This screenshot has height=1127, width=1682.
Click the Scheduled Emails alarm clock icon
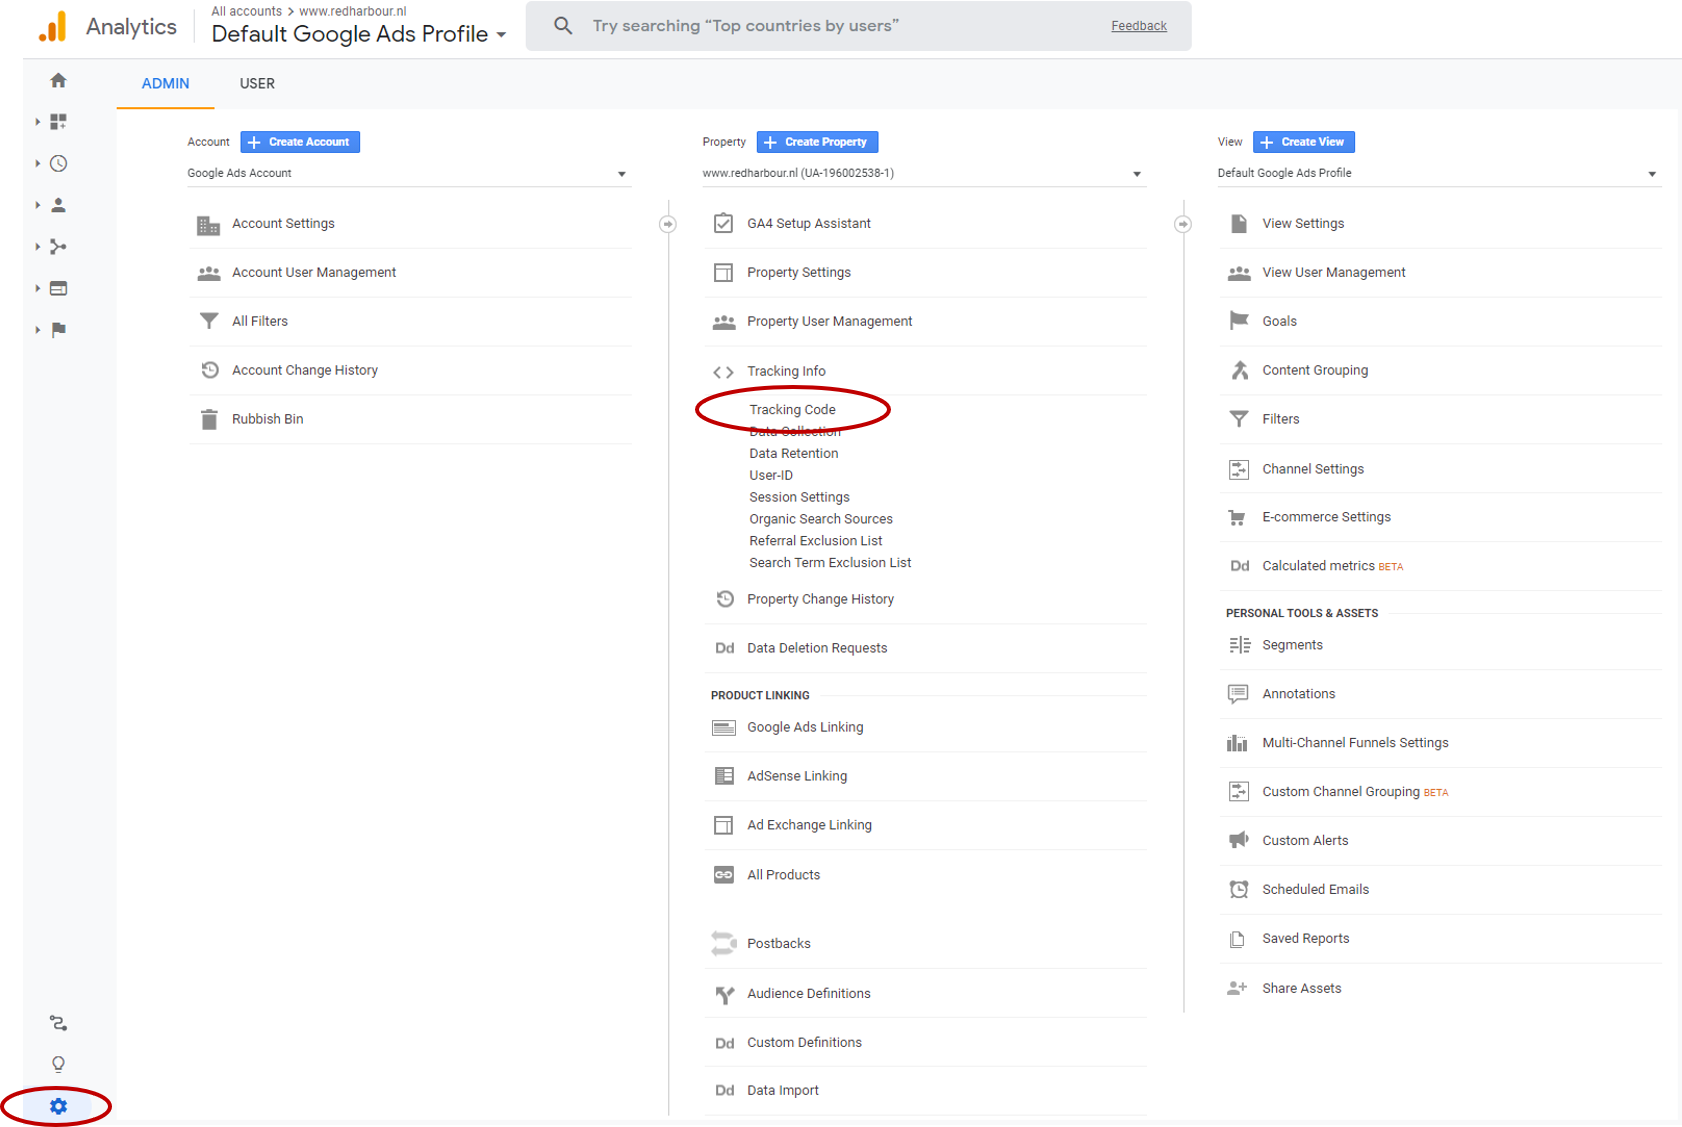click(1238, 889)
